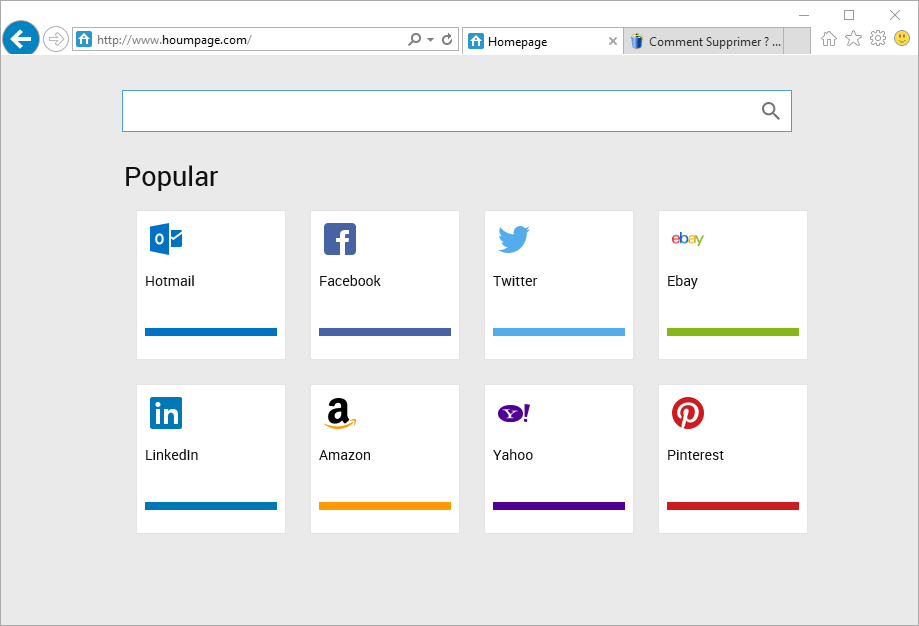Click inside the page search box
The width and height of the screenshot is (919, 626).
[457, 111]
